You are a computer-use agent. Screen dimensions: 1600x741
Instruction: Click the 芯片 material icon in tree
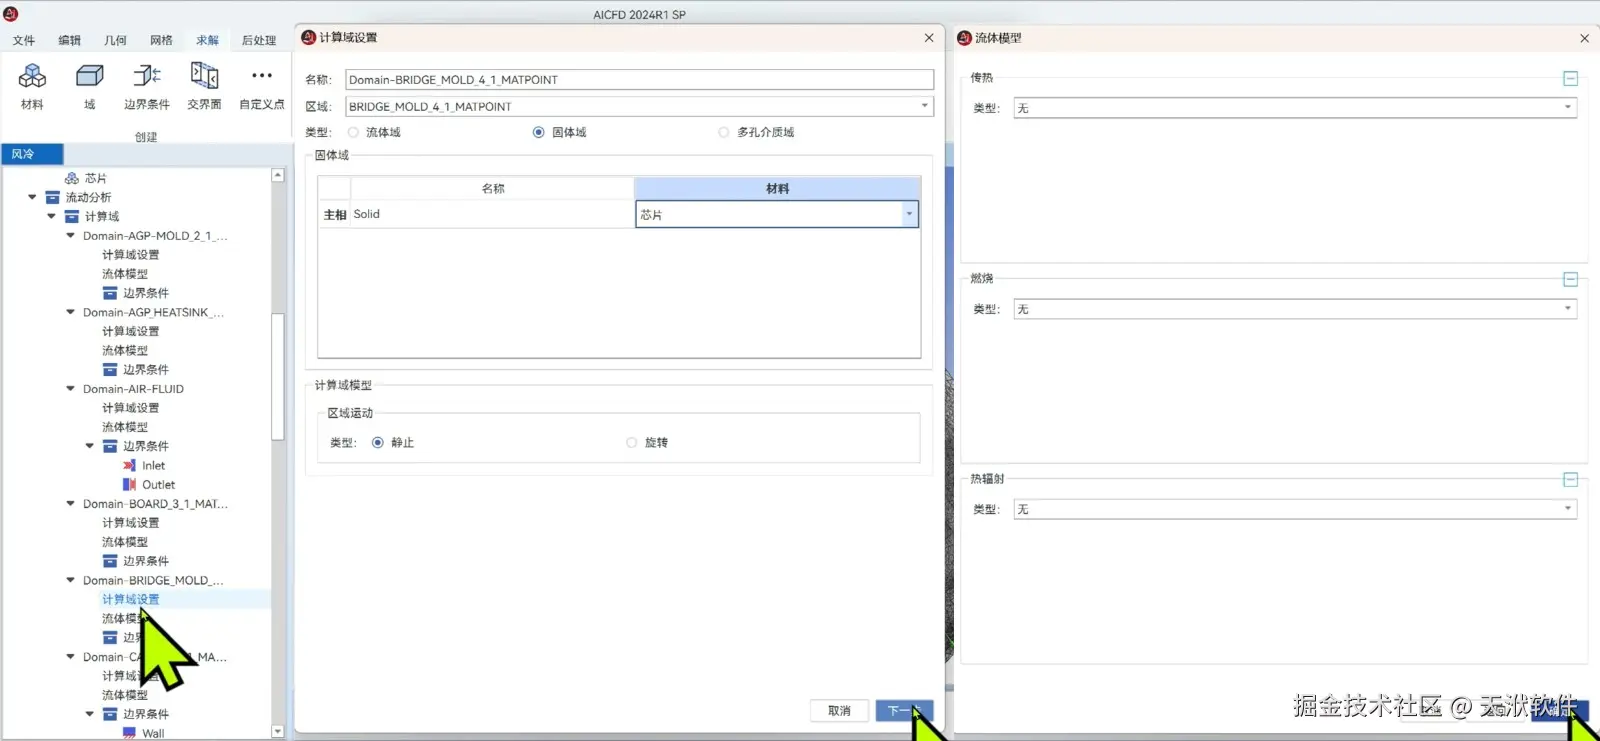[72, 178]
